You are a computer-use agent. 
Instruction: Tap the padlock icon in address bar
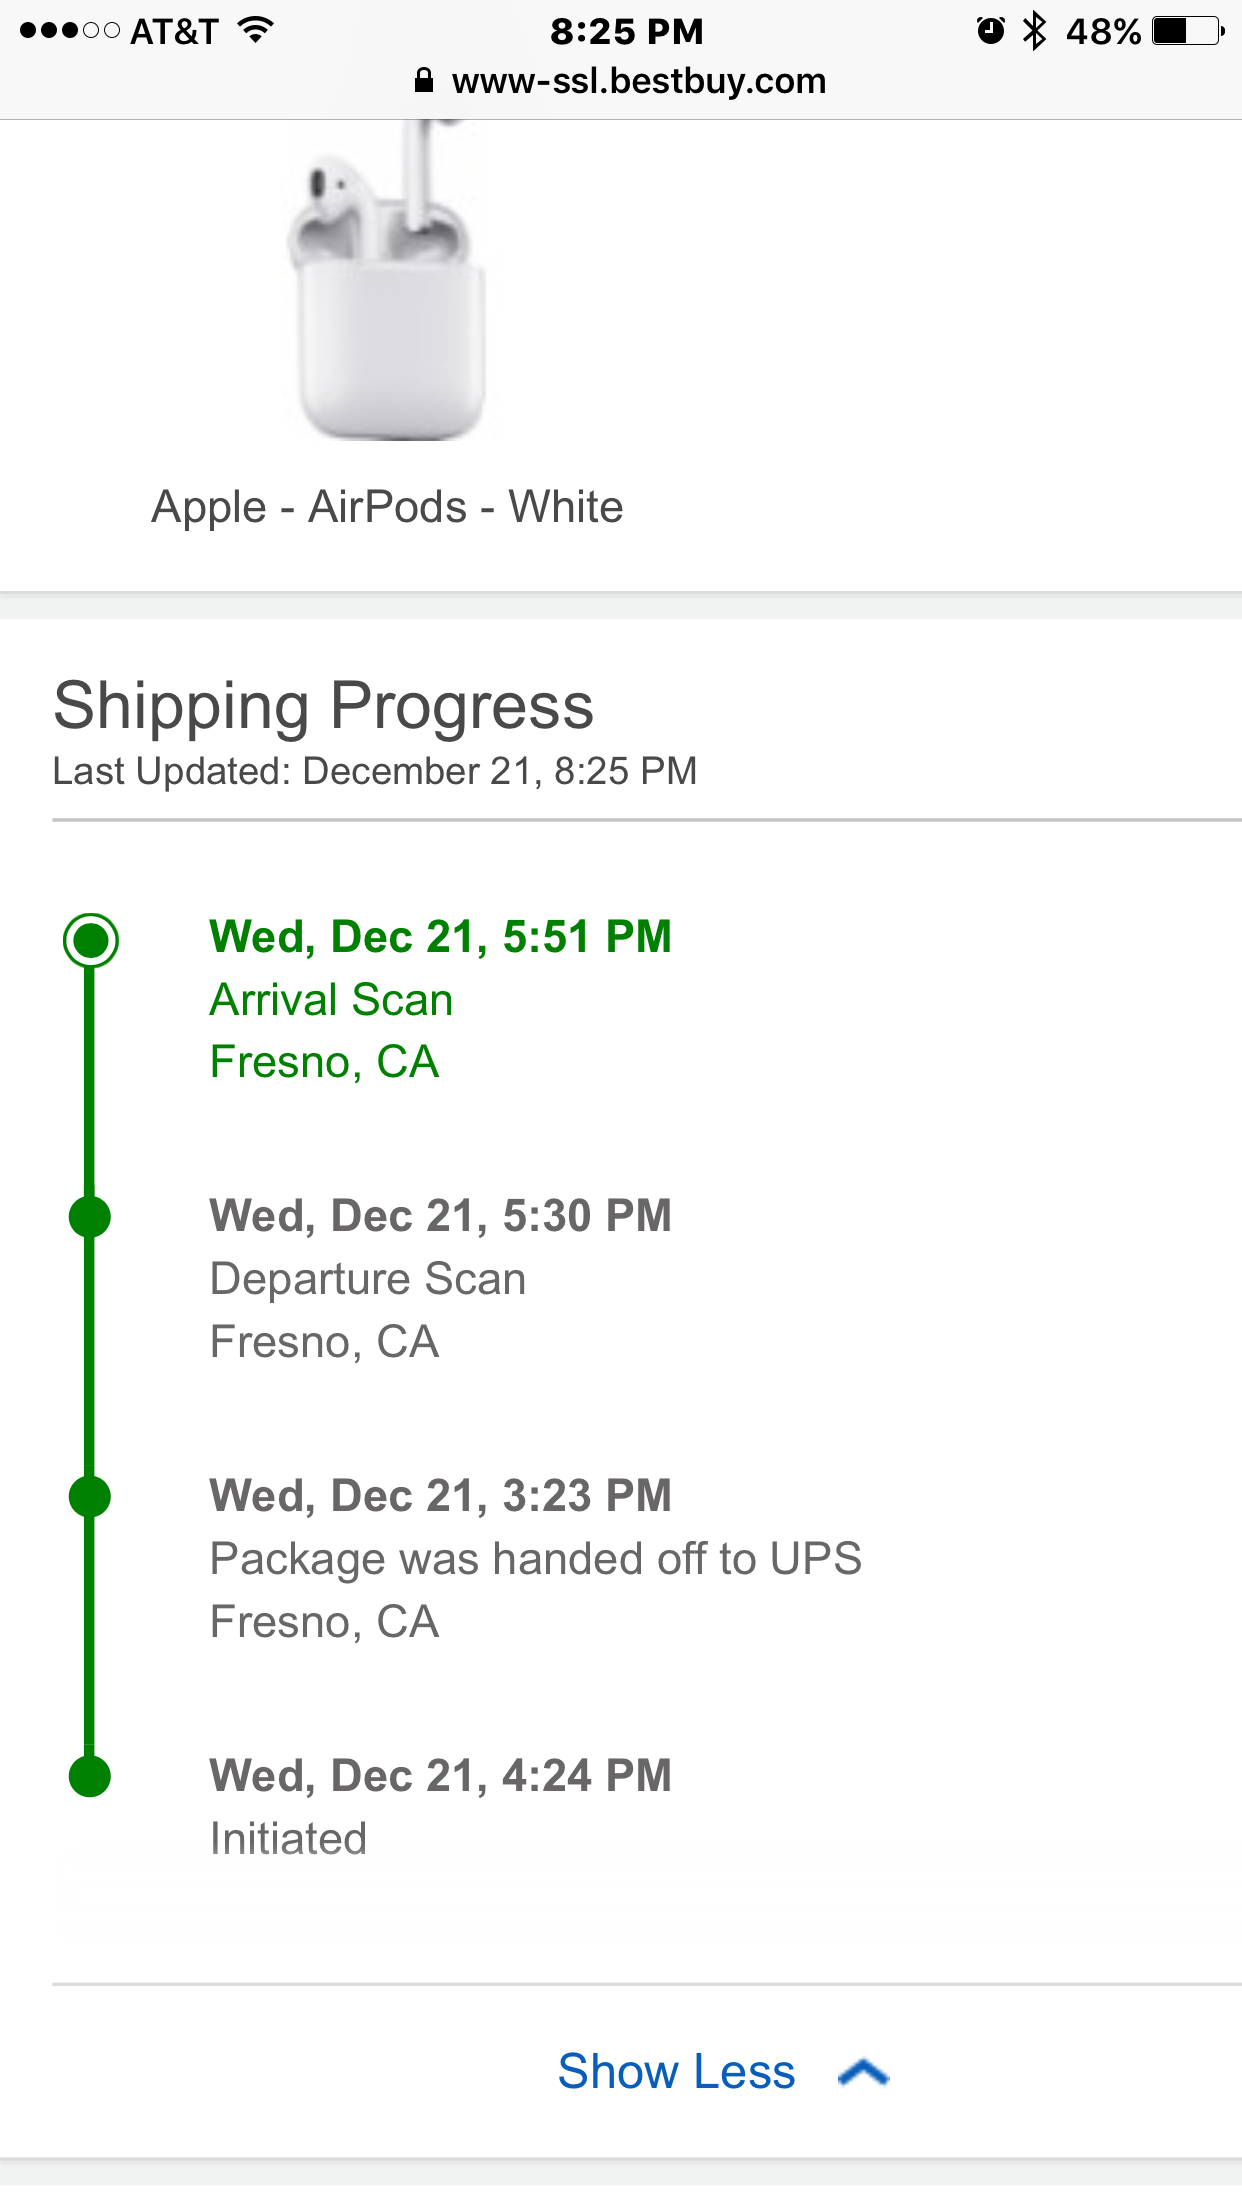pyautogui.click(x=424, y=81)
